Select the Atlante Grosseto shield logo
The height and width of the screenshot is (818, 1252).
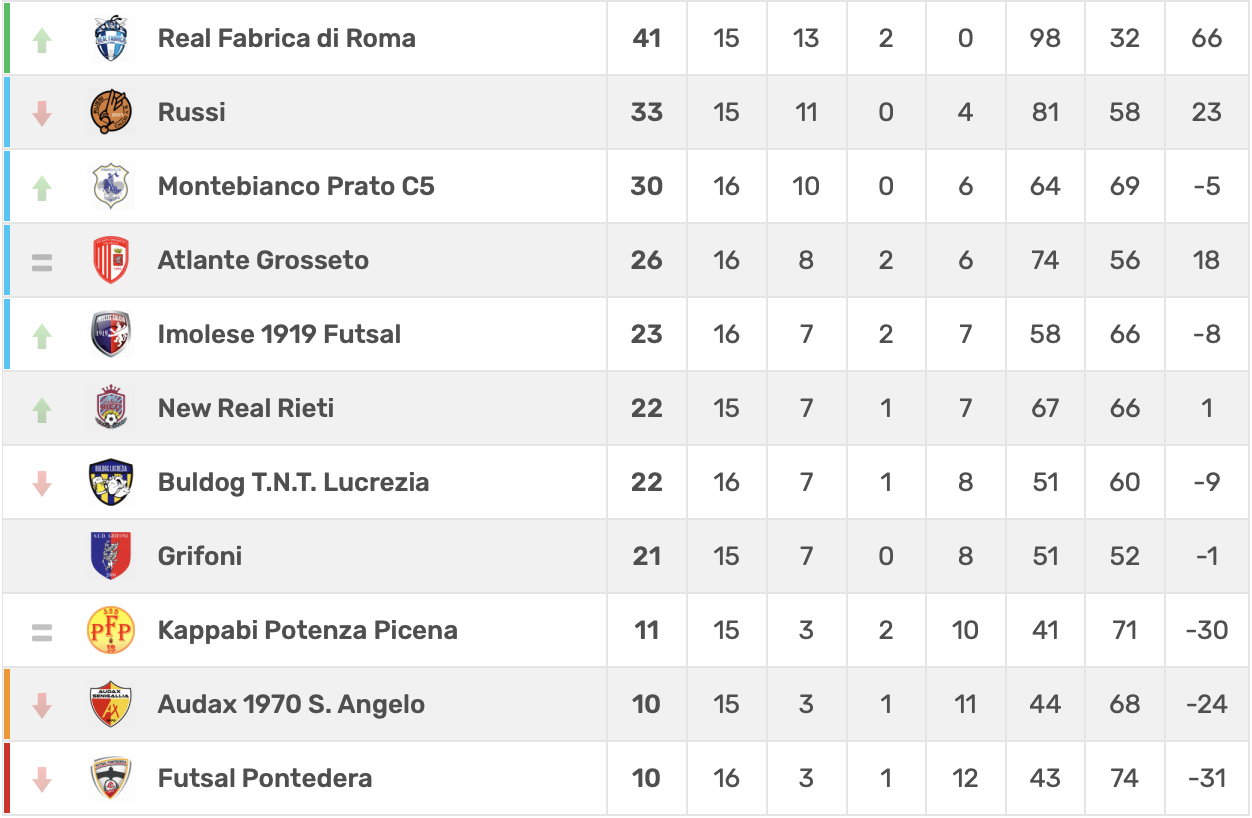111,260
